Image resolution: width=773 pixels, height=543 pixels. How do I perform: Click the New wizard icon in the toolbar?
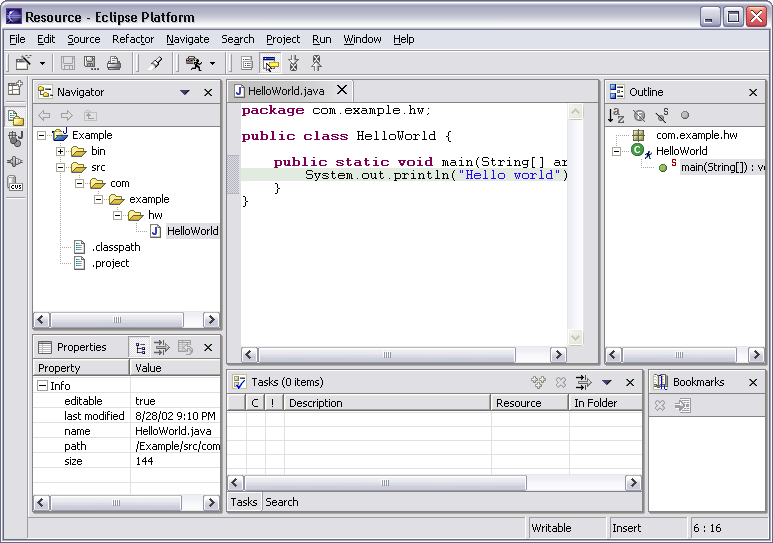pyautogui.click(x=24, y=63)
